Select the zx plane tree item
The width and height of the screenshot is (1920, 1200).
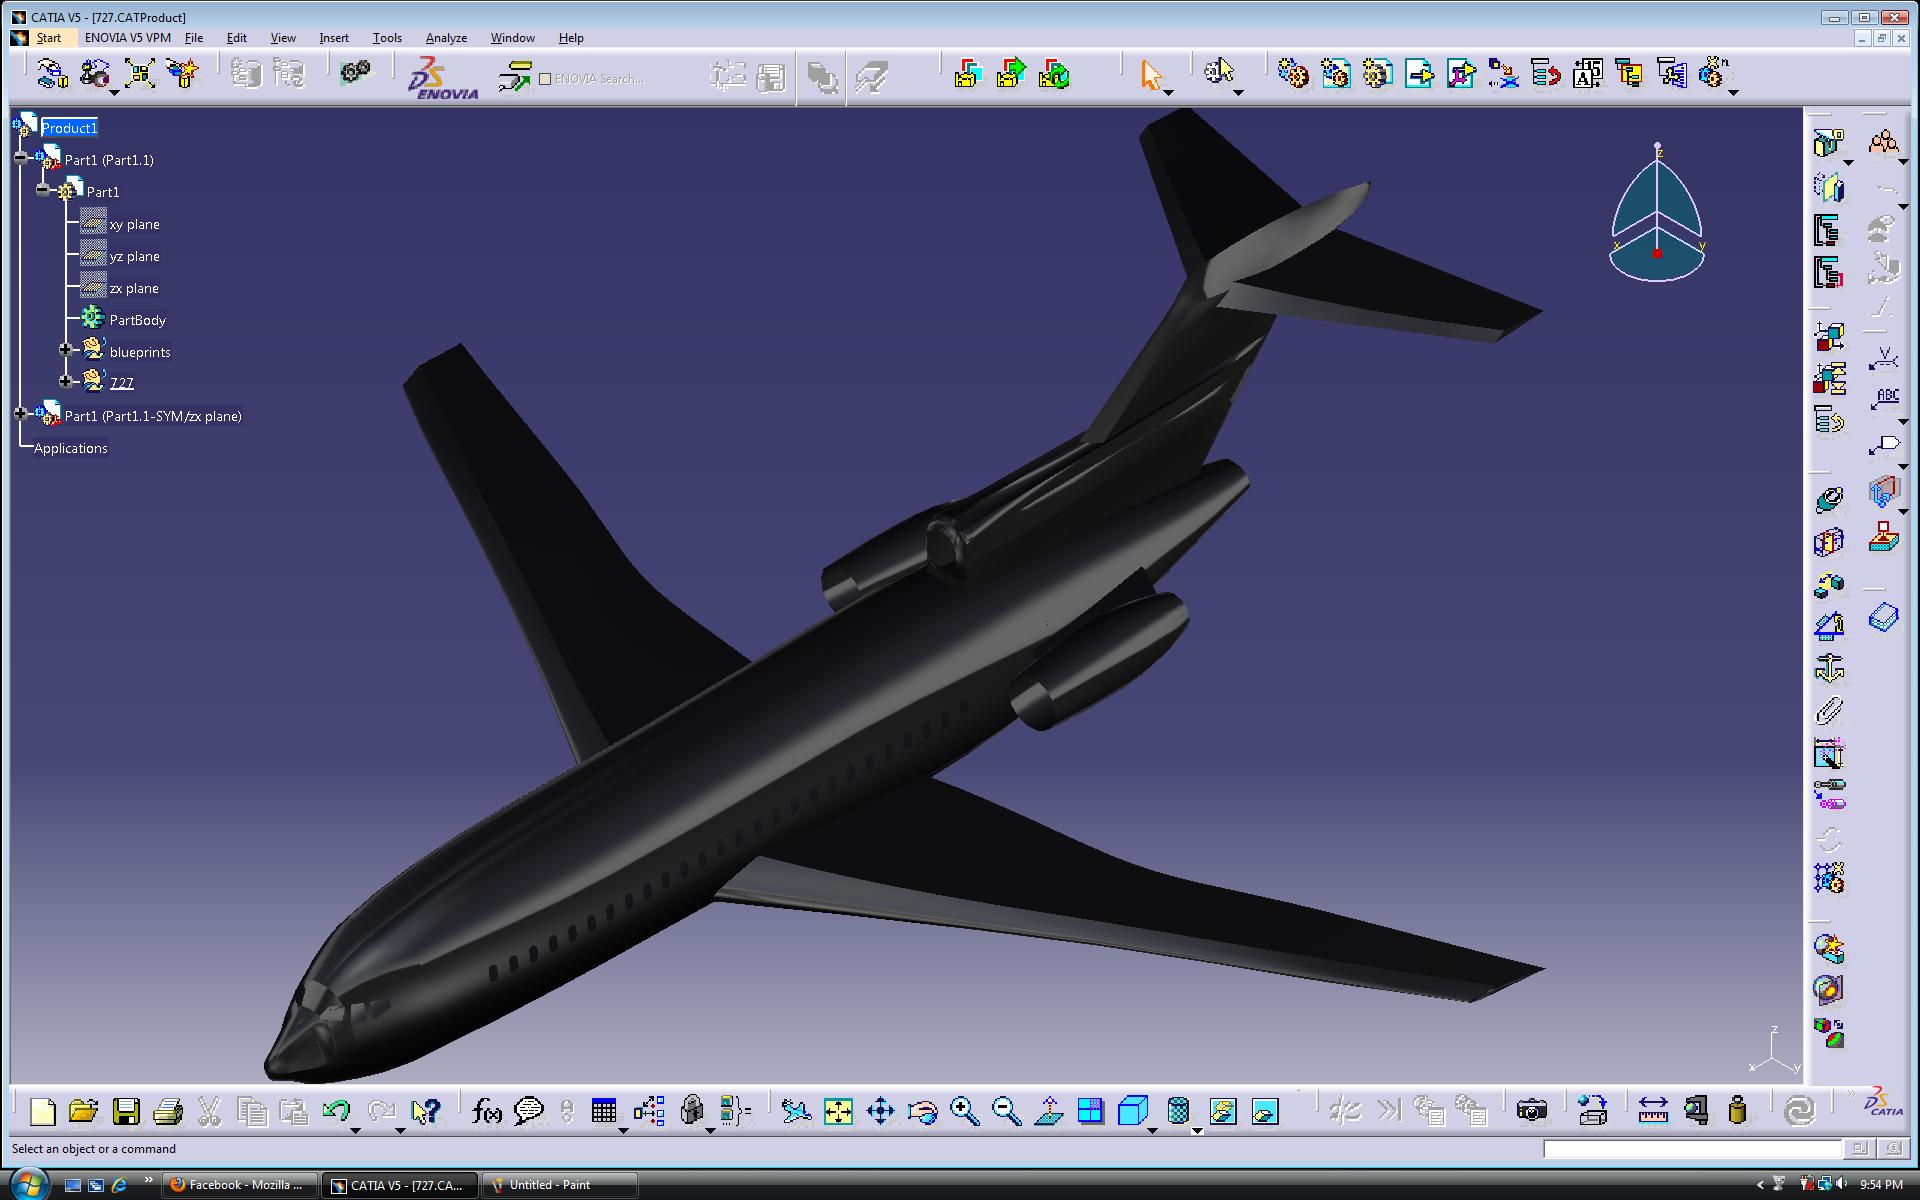(x=134, y=289)
